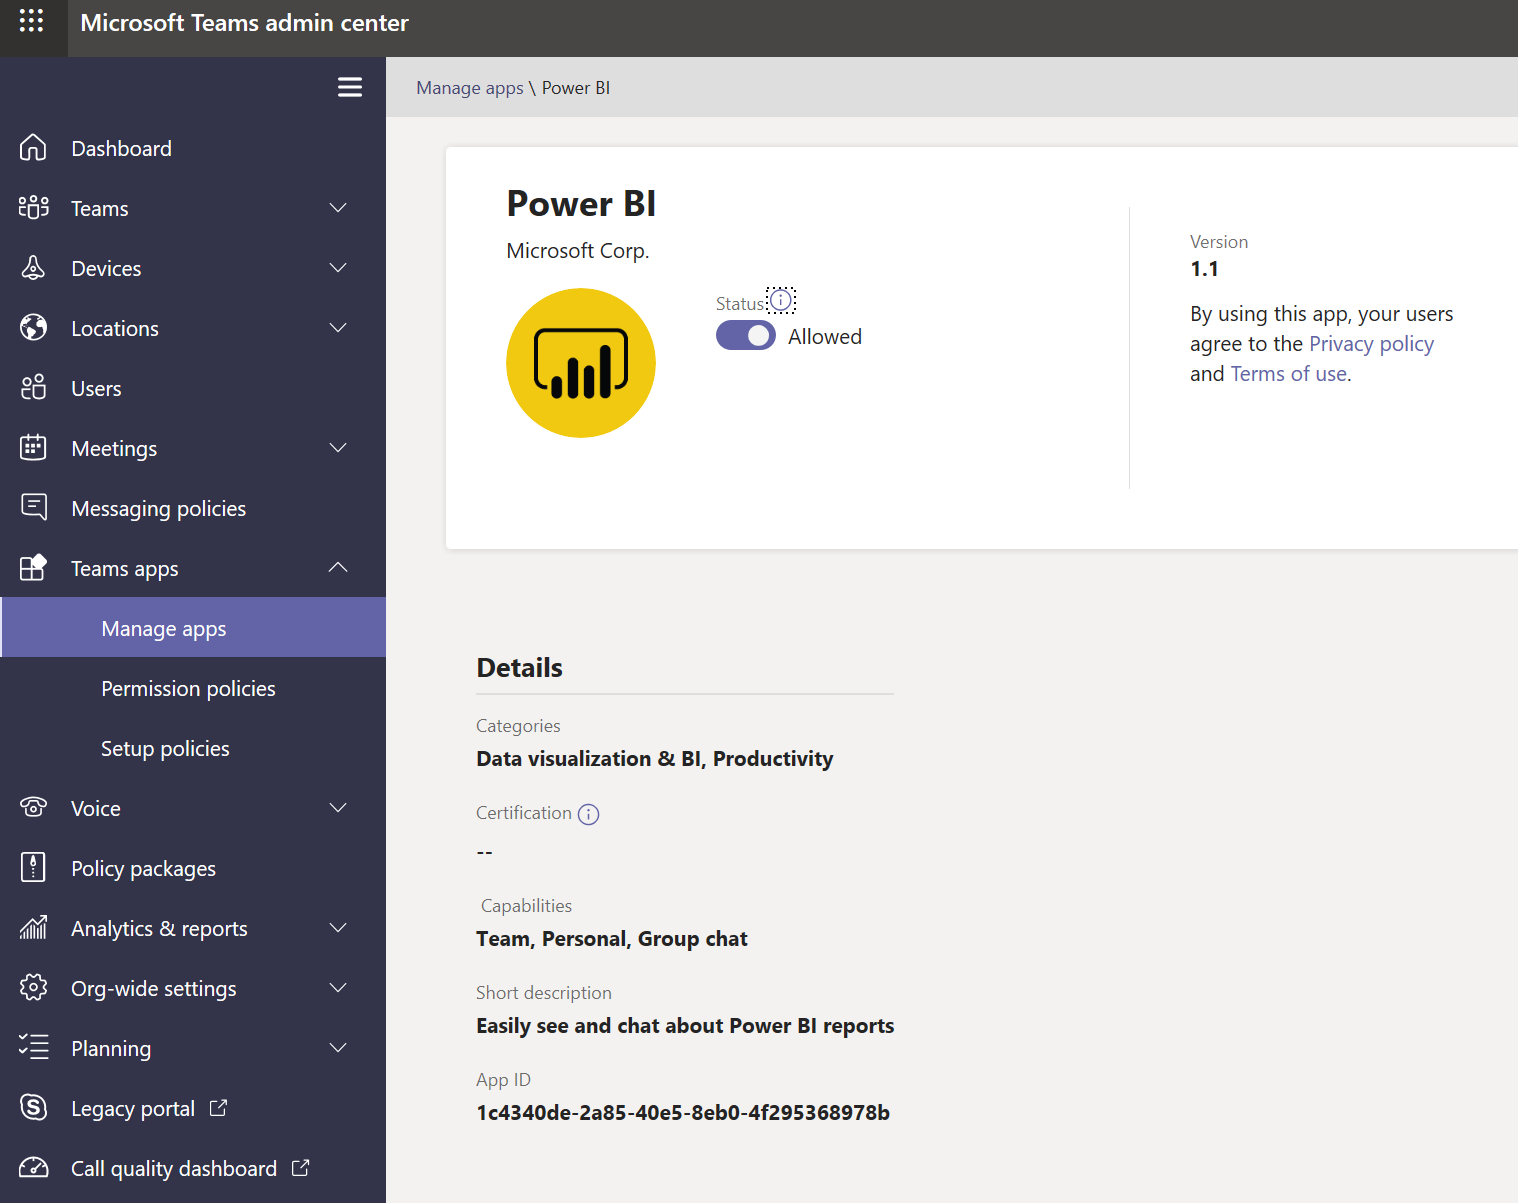
Task: Click the Teams group icon in sidebar
Action: point(33,208)
